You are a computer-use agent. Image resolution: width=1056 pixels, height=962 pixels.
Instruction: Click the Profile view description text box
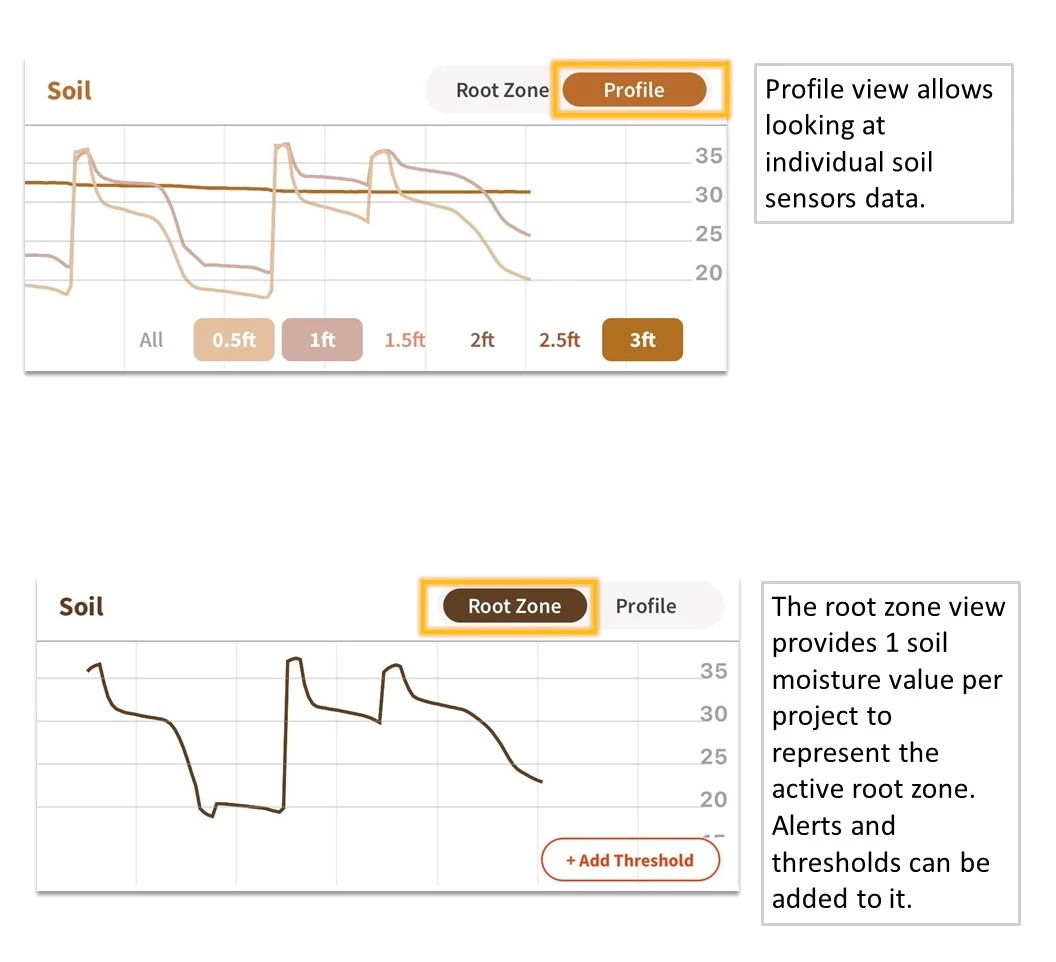point(883,143)
